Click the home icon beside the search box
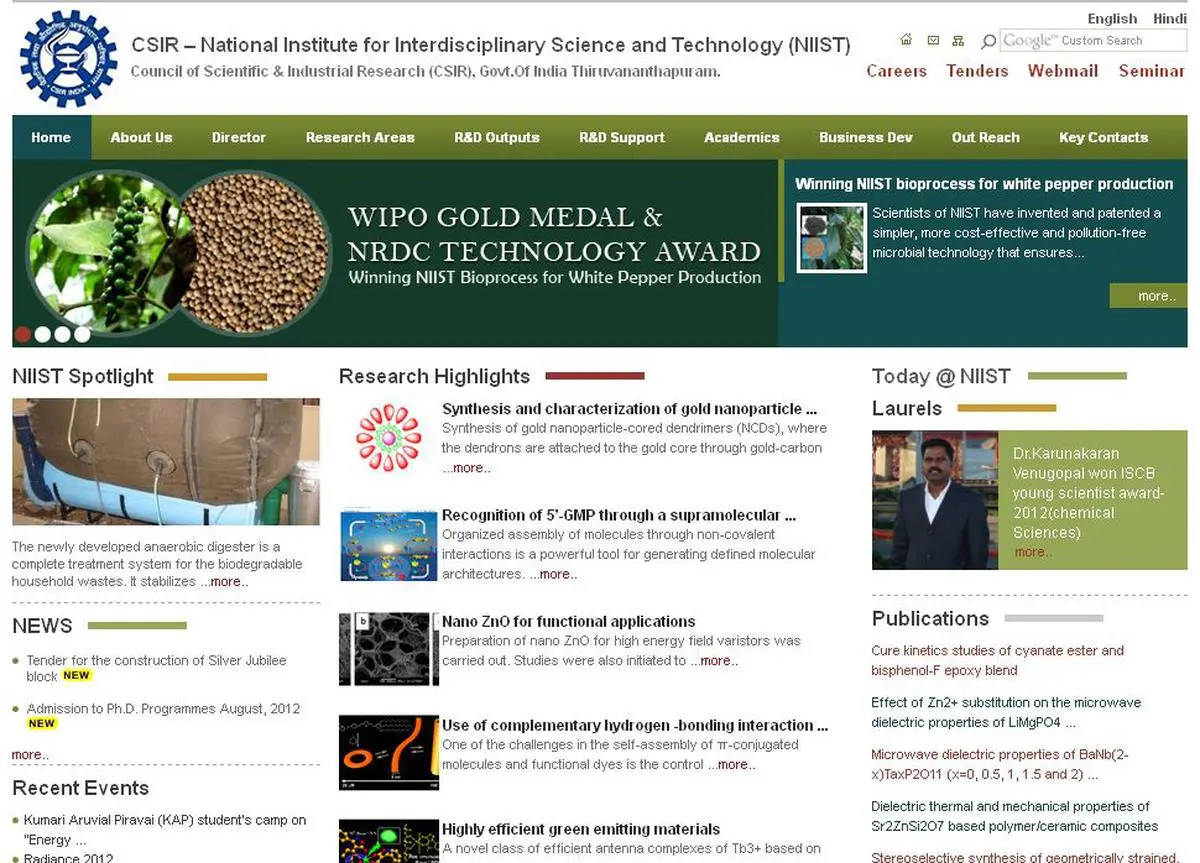The height and width of the screenshot is (863, 1200). click(x=906, y=40)
